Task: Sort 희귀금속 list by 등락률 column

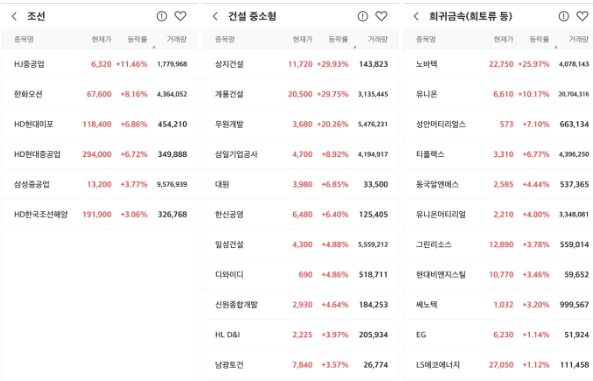Action: coord(539,39)
